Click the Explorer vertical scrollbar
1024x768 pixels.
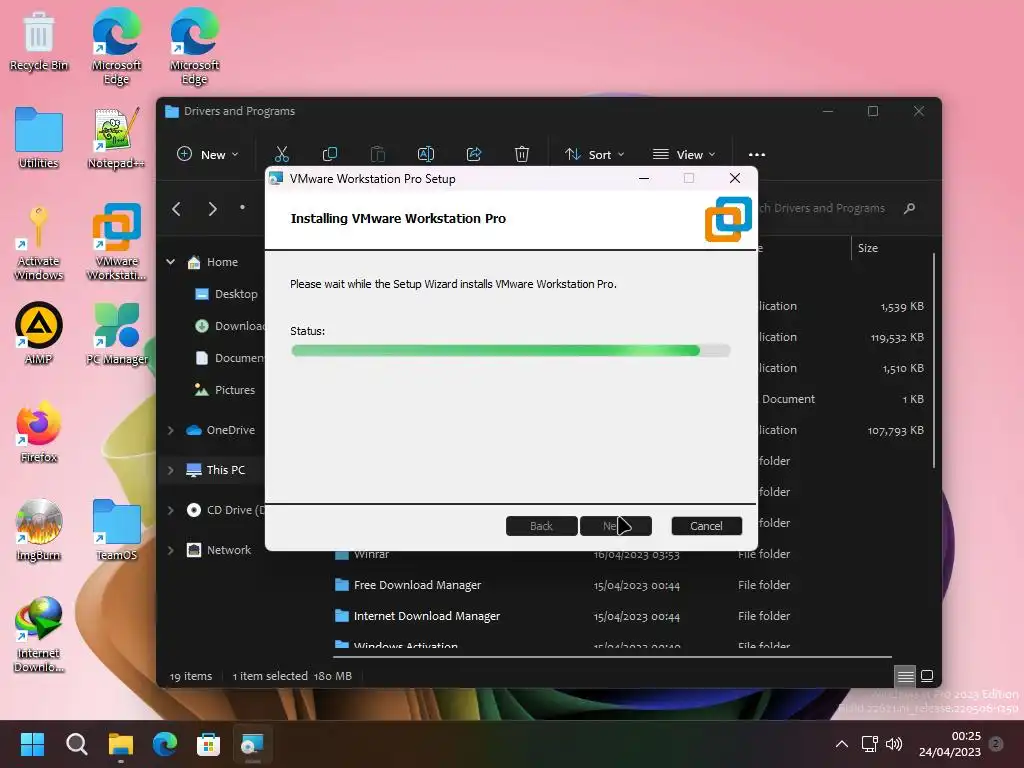934,360
